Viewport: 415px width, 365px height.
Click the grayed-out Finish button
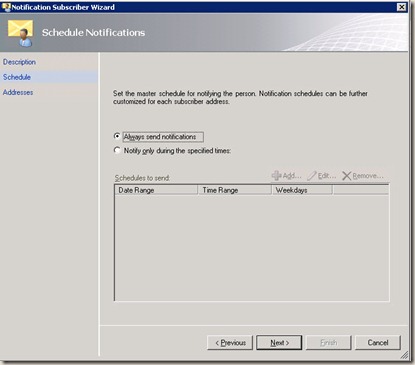pos(328,343)
